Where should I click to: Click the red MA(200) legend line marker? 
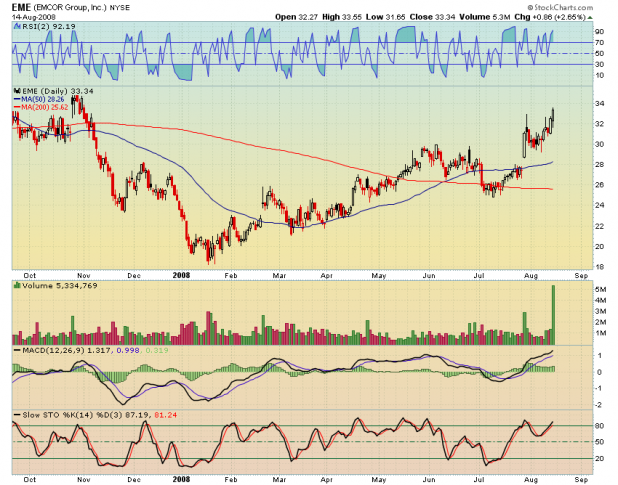17,107
